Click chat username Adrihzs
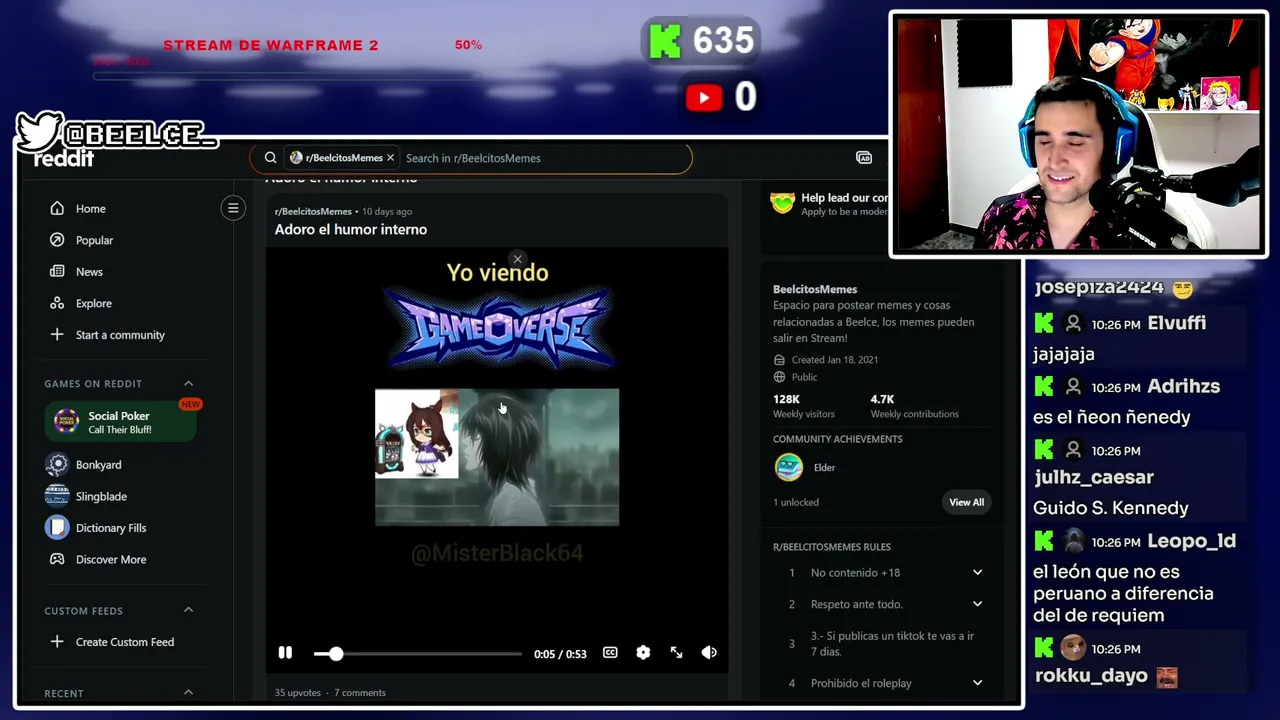 click(1183, 386)
